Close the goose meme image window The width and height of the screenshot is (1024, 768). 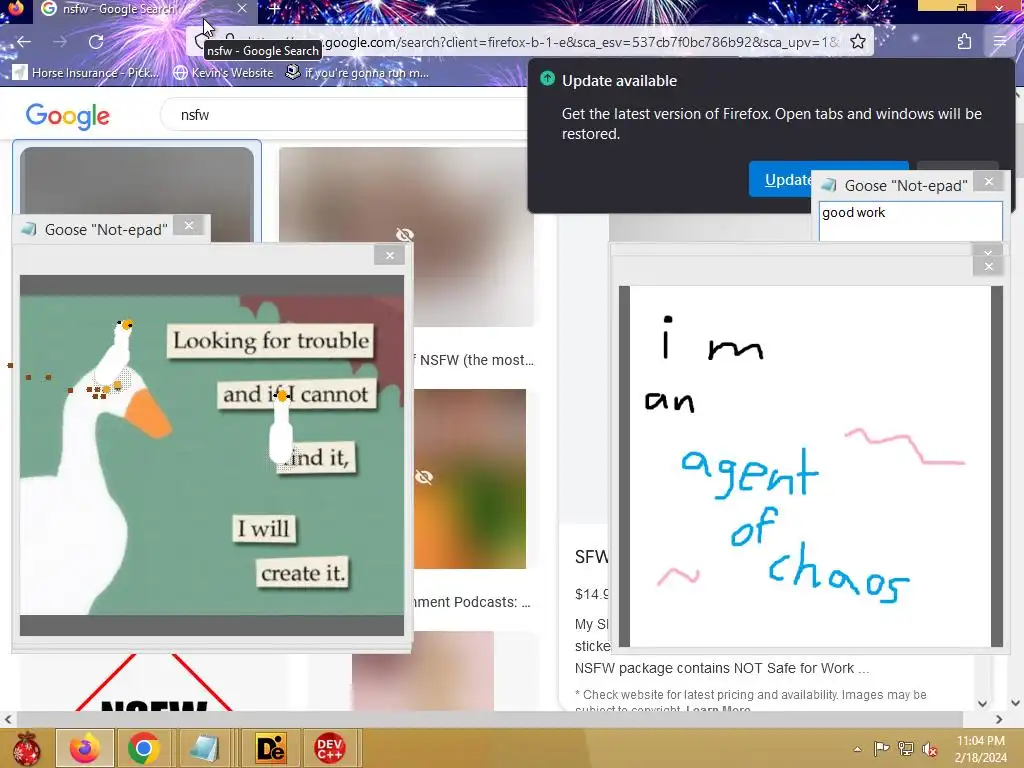tap(390, 255)
